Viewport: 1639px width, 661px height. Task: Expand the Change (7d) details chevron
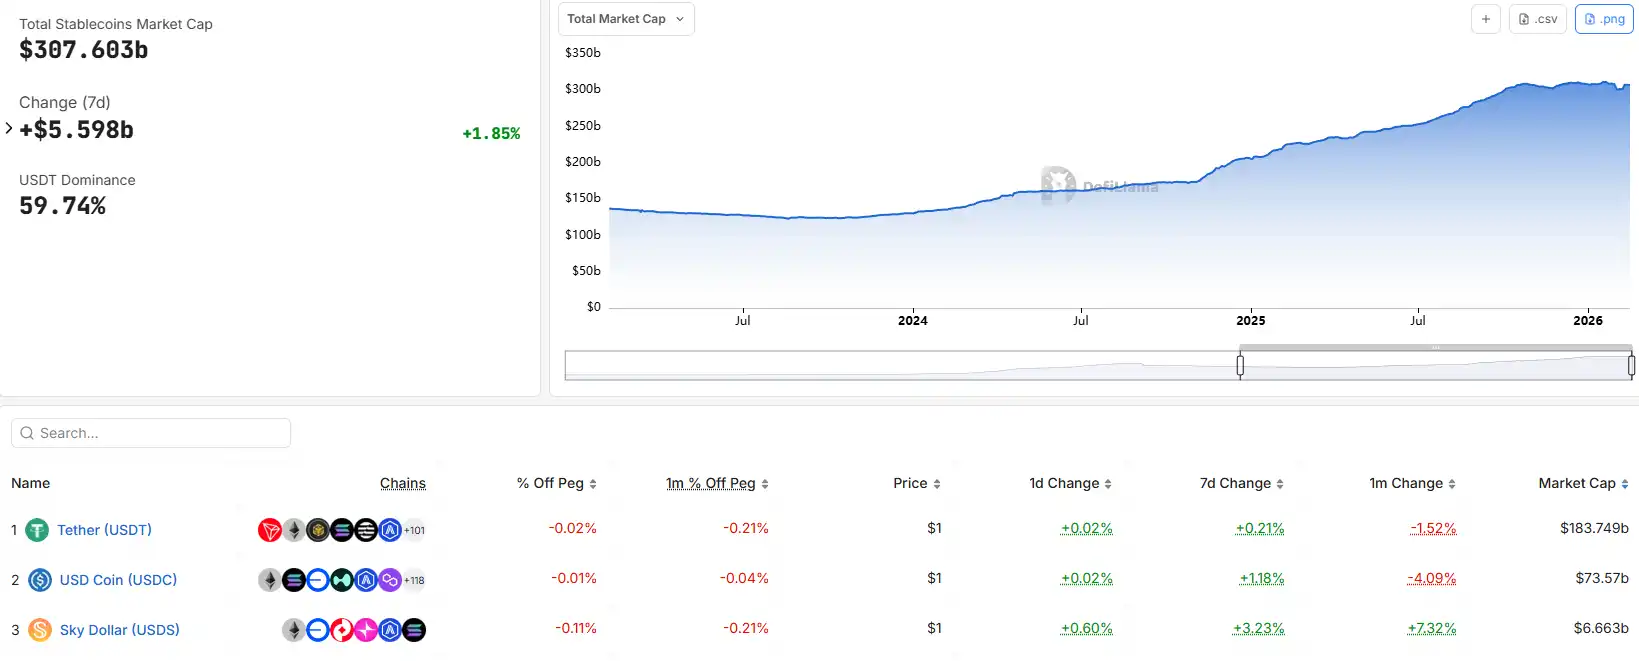[8, 128]
